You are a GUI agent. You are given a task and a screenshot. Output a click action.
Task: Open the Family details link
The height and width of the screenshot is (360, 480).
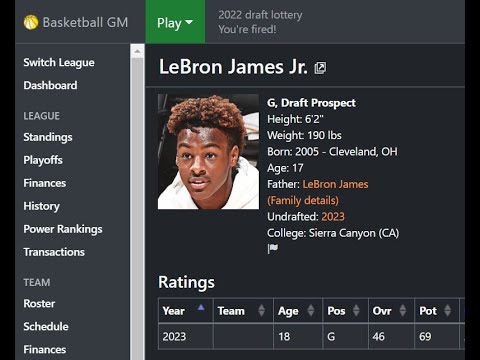coord(303,201)
